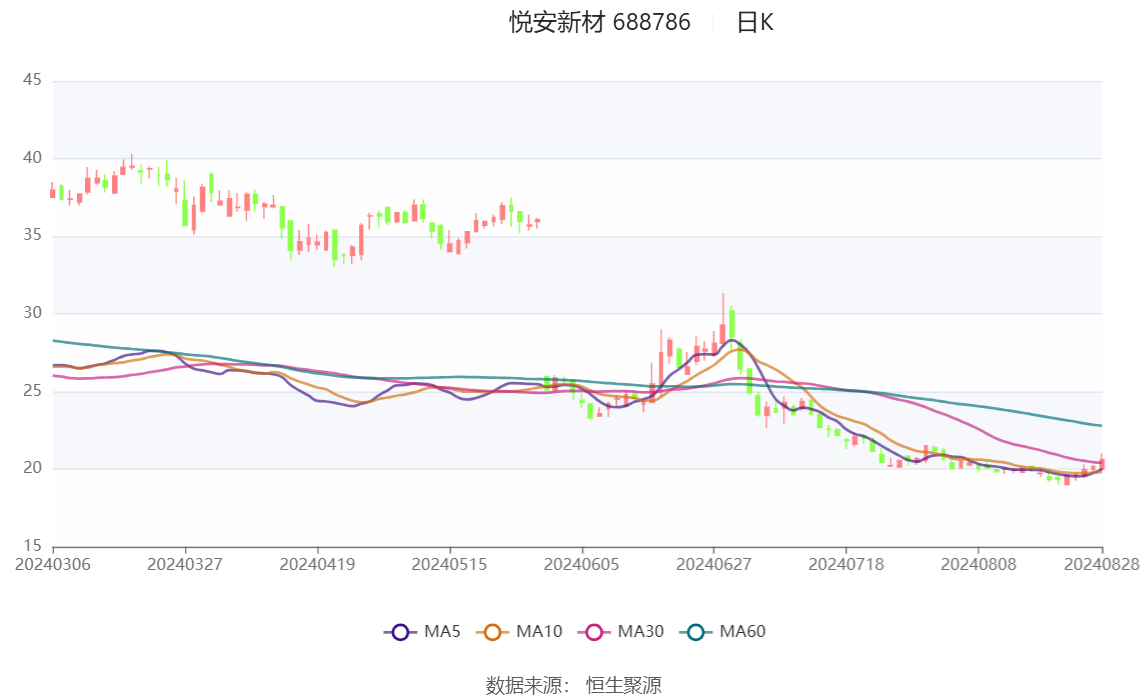
Task: Click the 15 price axis label
Action: (x=32, y=545)
